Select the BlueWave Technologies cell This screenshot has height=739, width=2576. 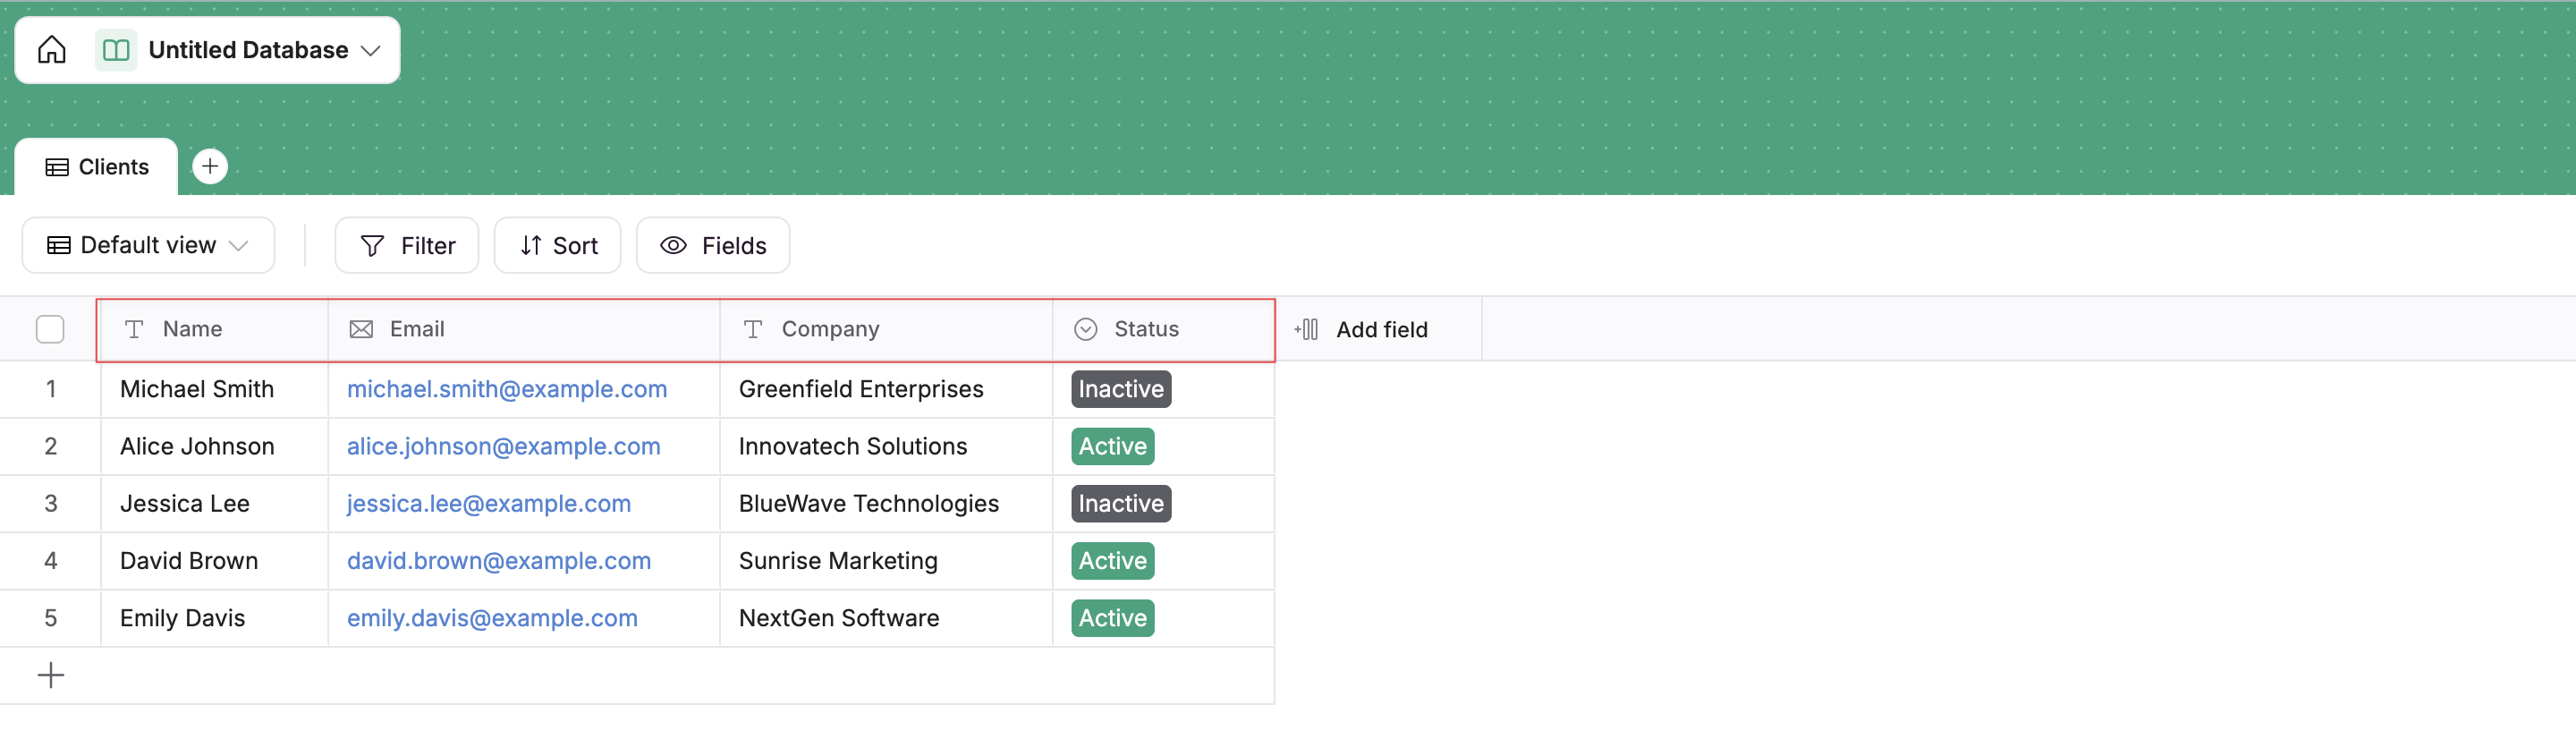coord(886,503)
